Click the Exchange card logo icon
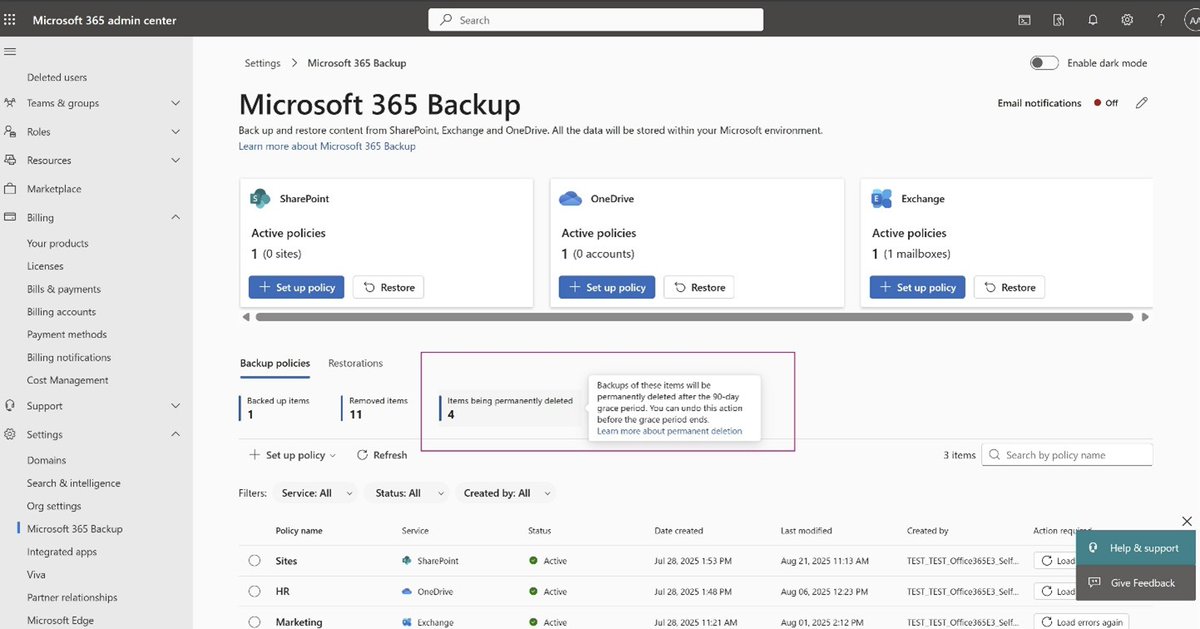This screenshot has height=629, width=1200. pyautogui.click(x=881, y=198)
